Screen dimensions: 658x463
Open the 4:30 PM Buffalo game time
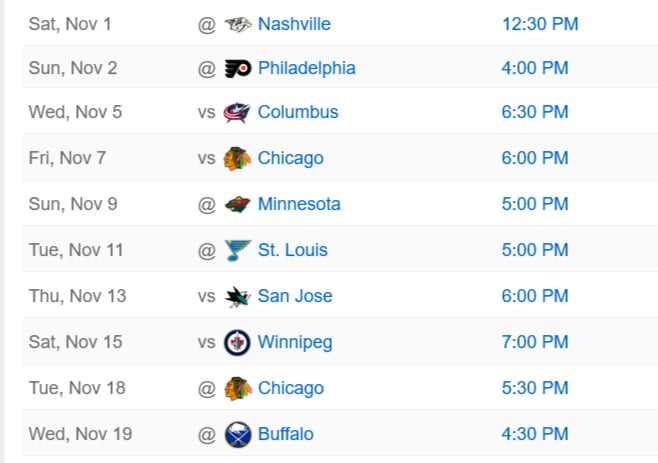(535, 434)
